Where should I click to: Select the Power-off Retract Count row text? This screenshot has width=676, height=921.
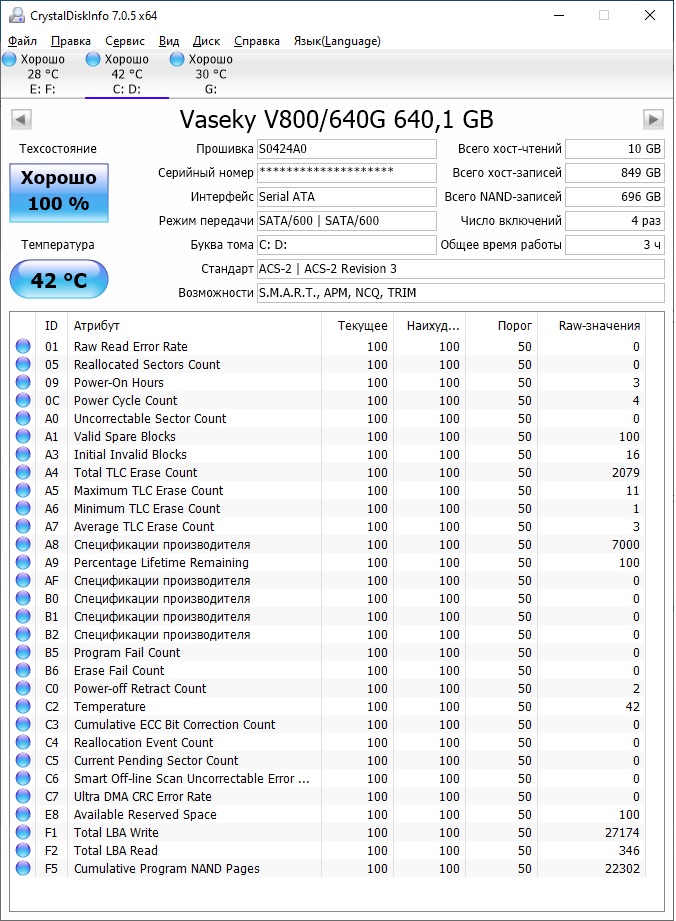[x=140, y=688]
